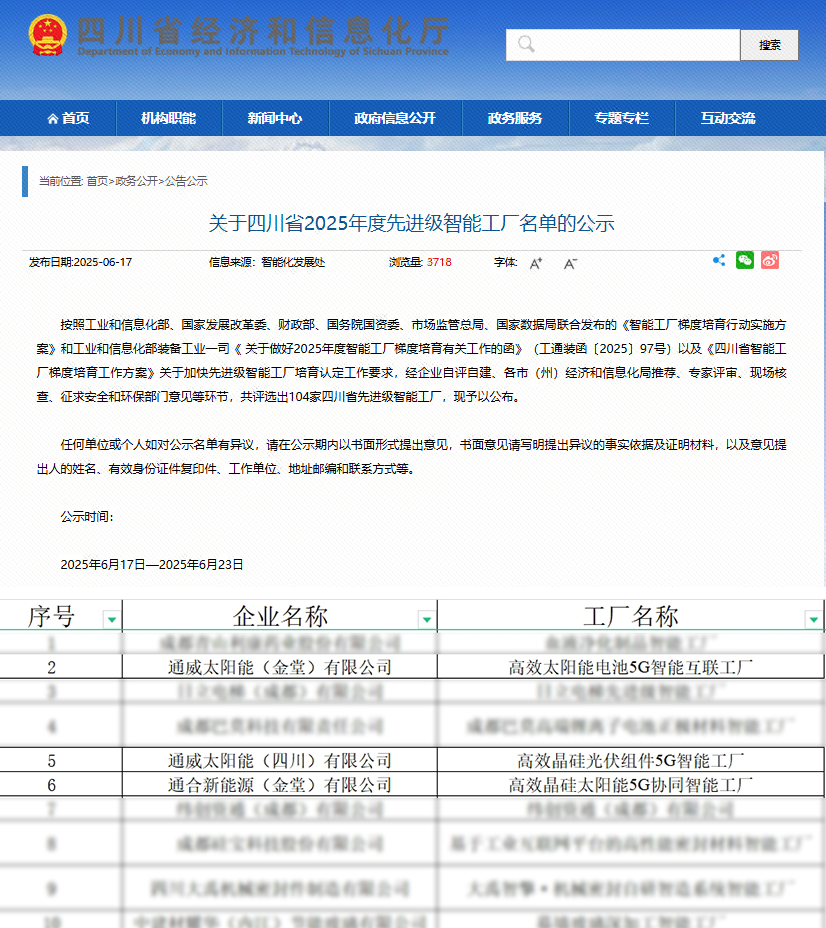Viewport: 826px width, 928px height.
Task: Increase font size with the A+ icon
Action: coord(535,261)
